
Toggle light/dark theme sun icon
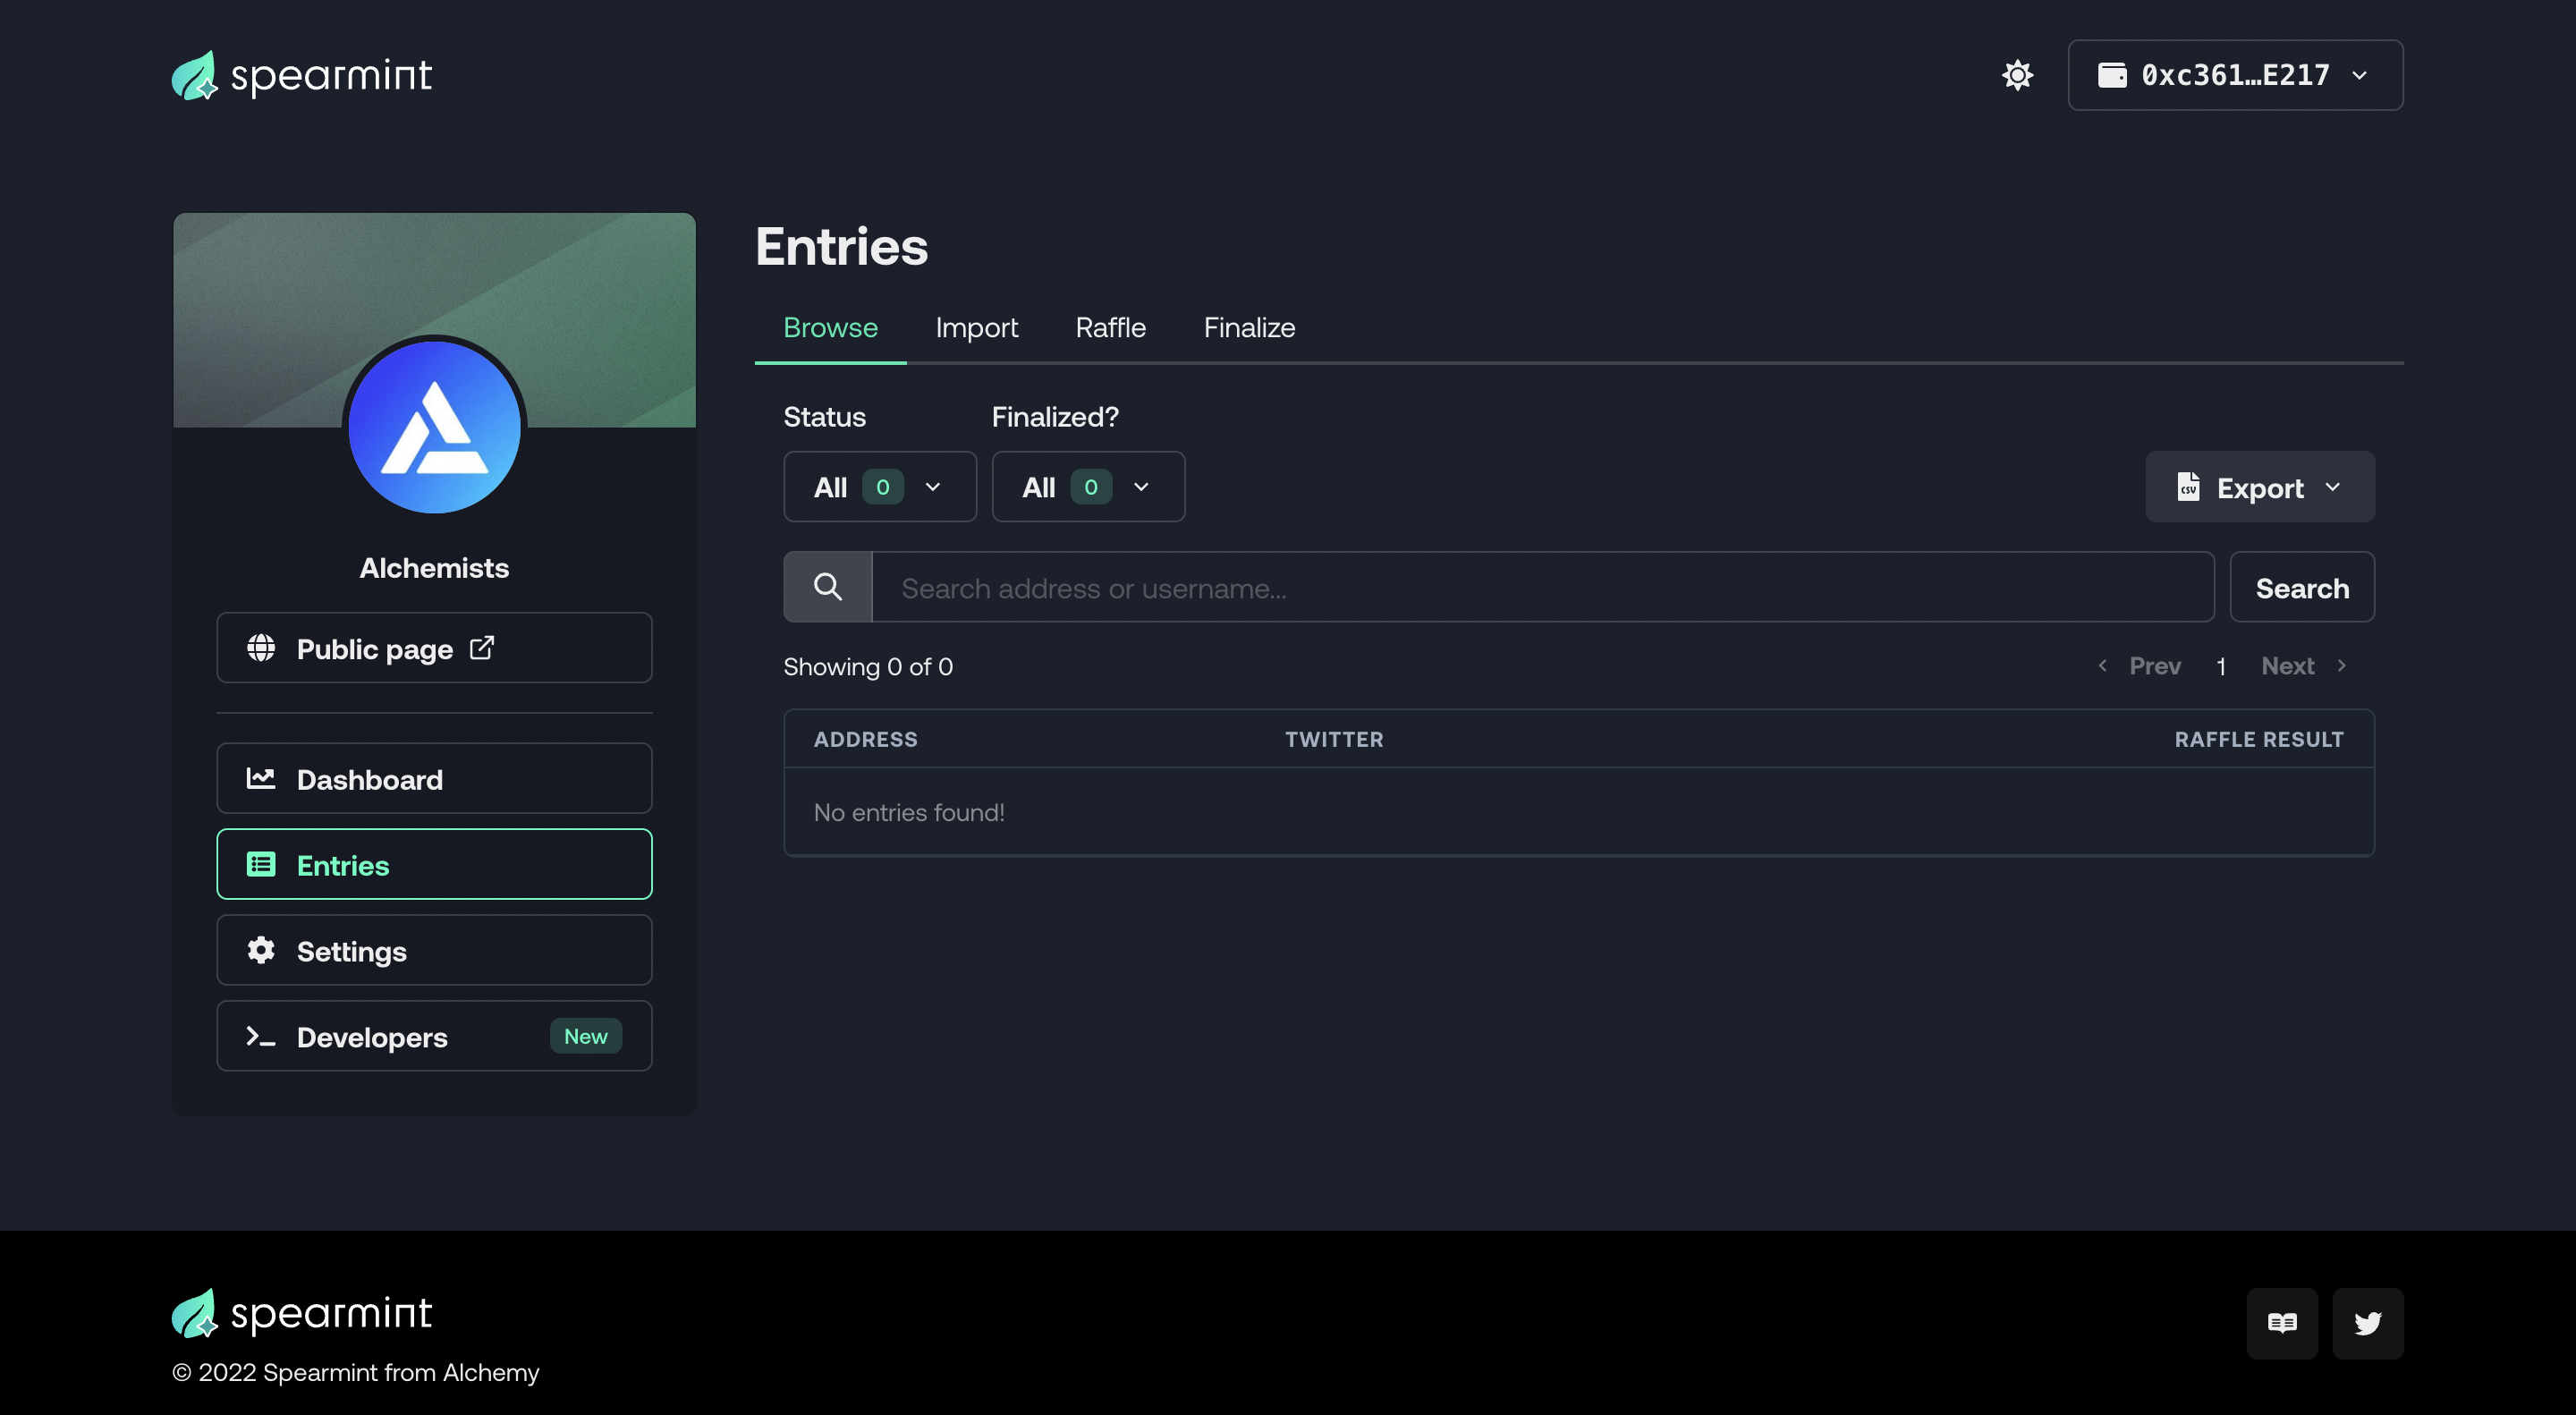(x=2017, y=75)
